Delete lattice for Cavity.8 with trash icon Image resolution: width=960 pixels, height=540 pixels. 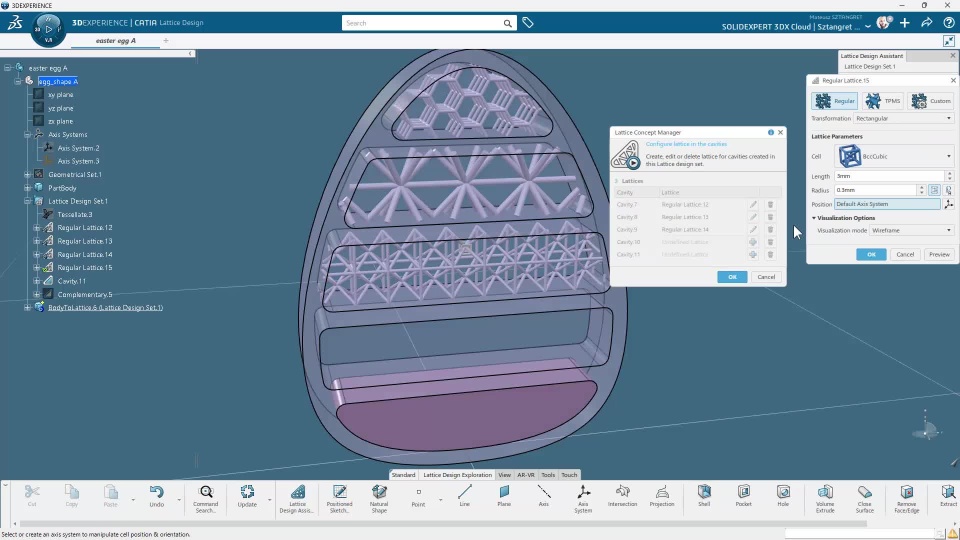click(770, 217)
